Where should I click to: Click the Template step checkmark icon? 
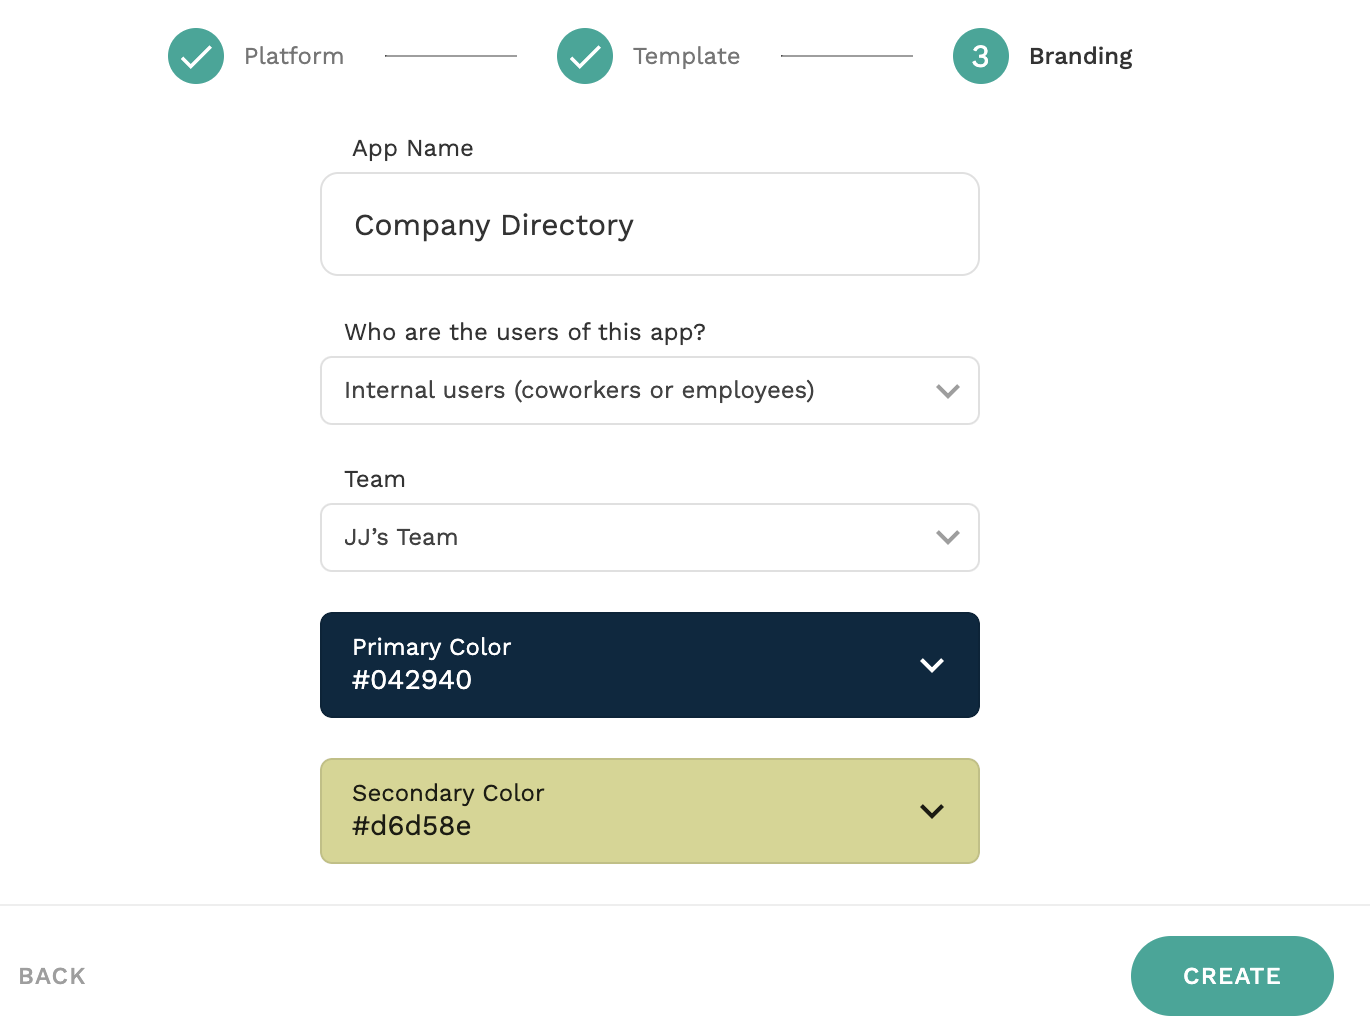click(x=585, y=56)
